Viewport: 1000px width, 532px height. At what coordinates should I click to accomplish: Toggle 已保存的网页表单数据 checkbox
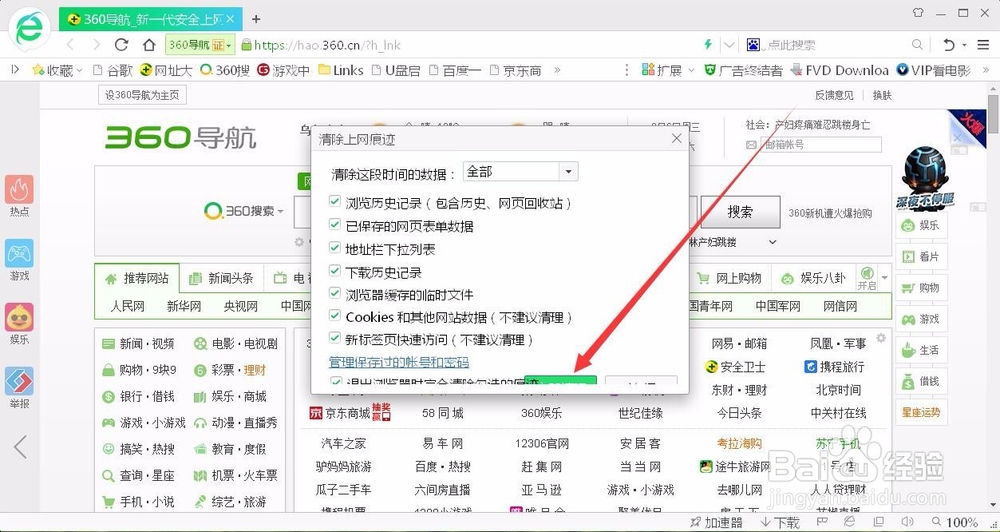pos(335,225)
